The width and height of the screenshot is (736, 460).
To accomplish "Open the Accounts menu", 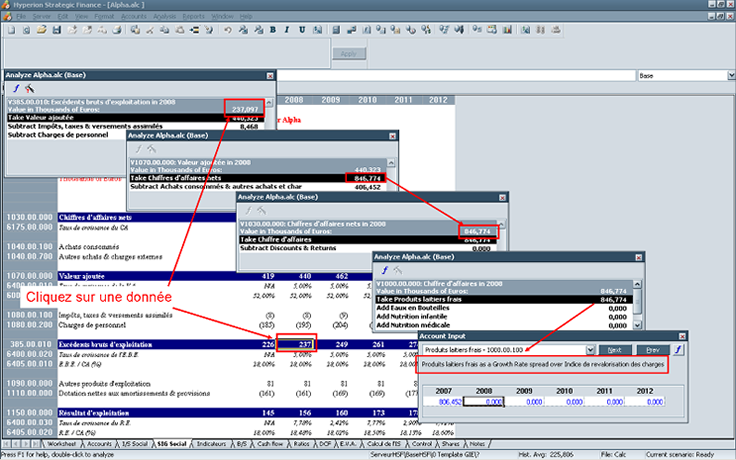I will click(x=134, y=16).
